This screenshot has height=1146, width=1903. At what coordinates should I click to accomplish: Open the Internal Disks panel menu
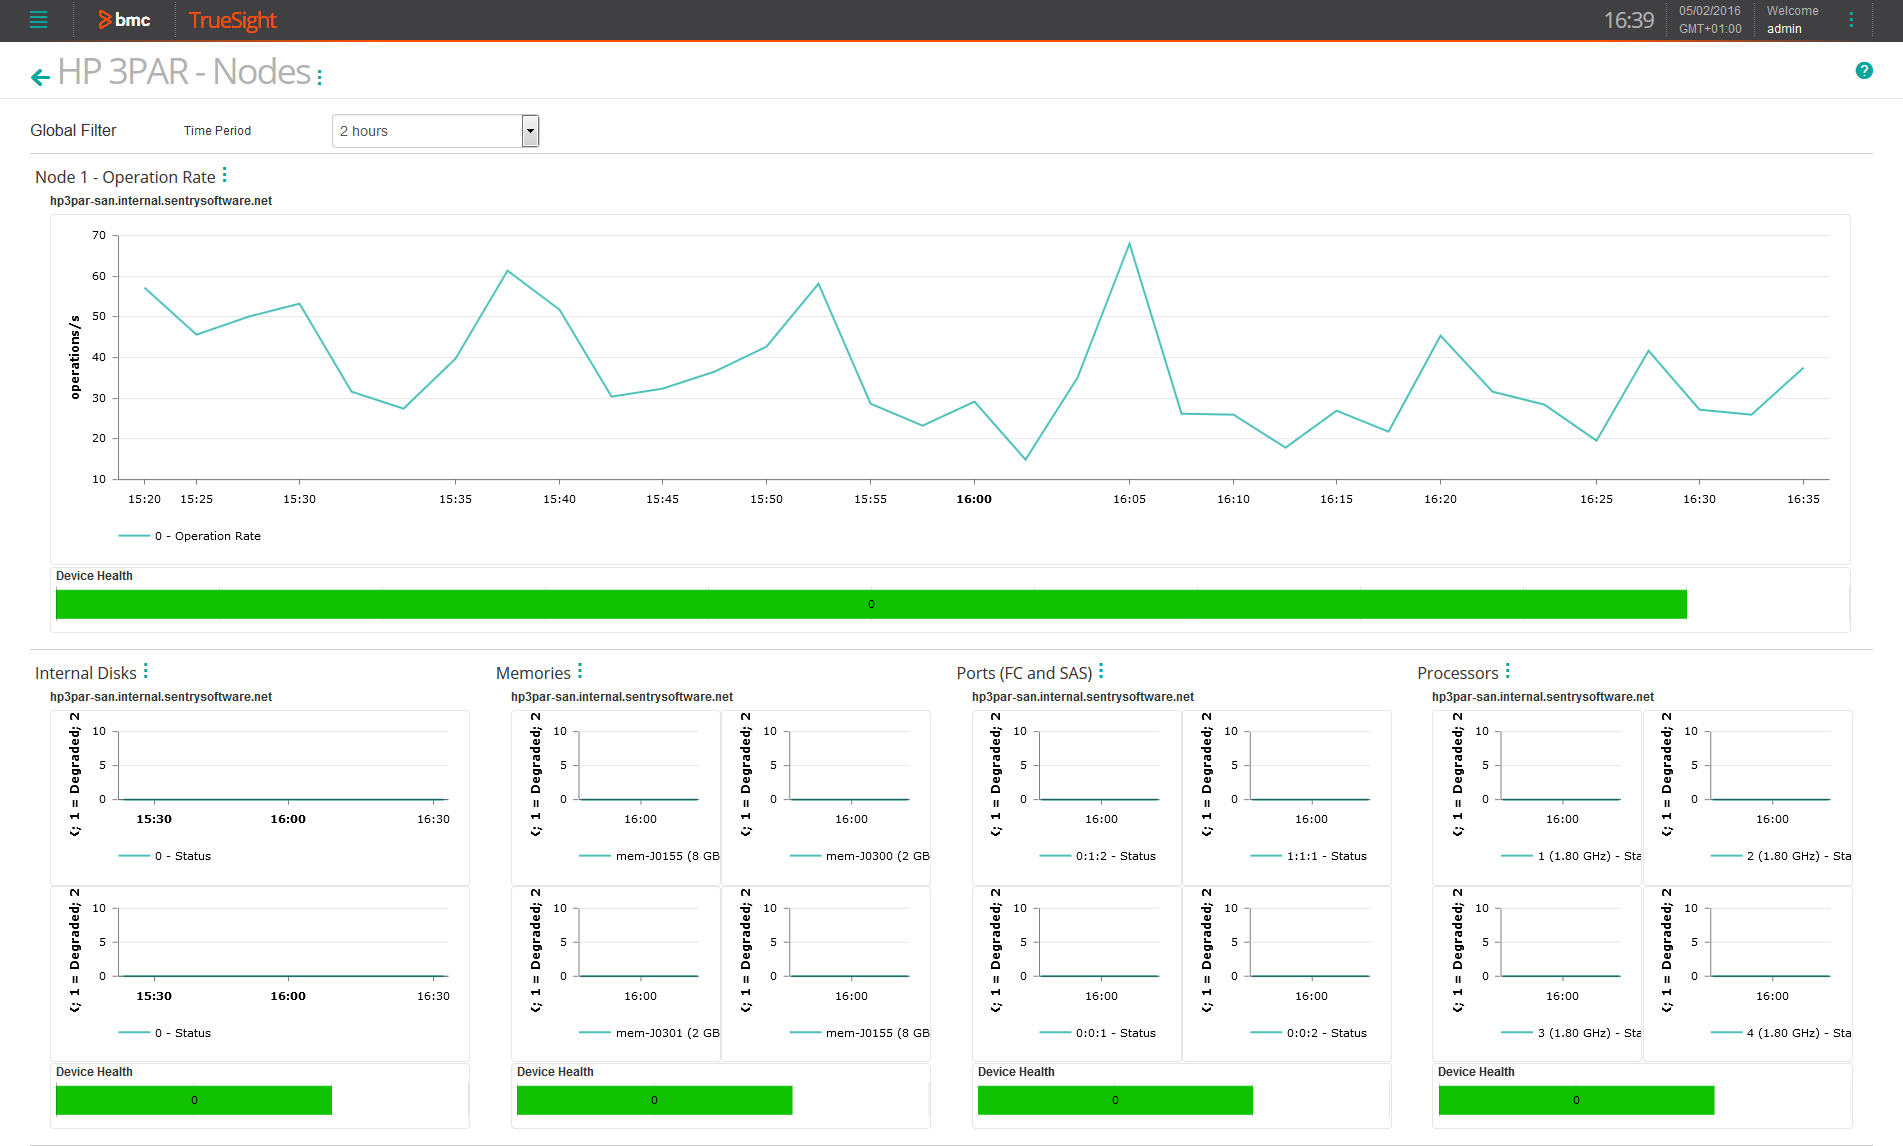[x=146, y=671]
